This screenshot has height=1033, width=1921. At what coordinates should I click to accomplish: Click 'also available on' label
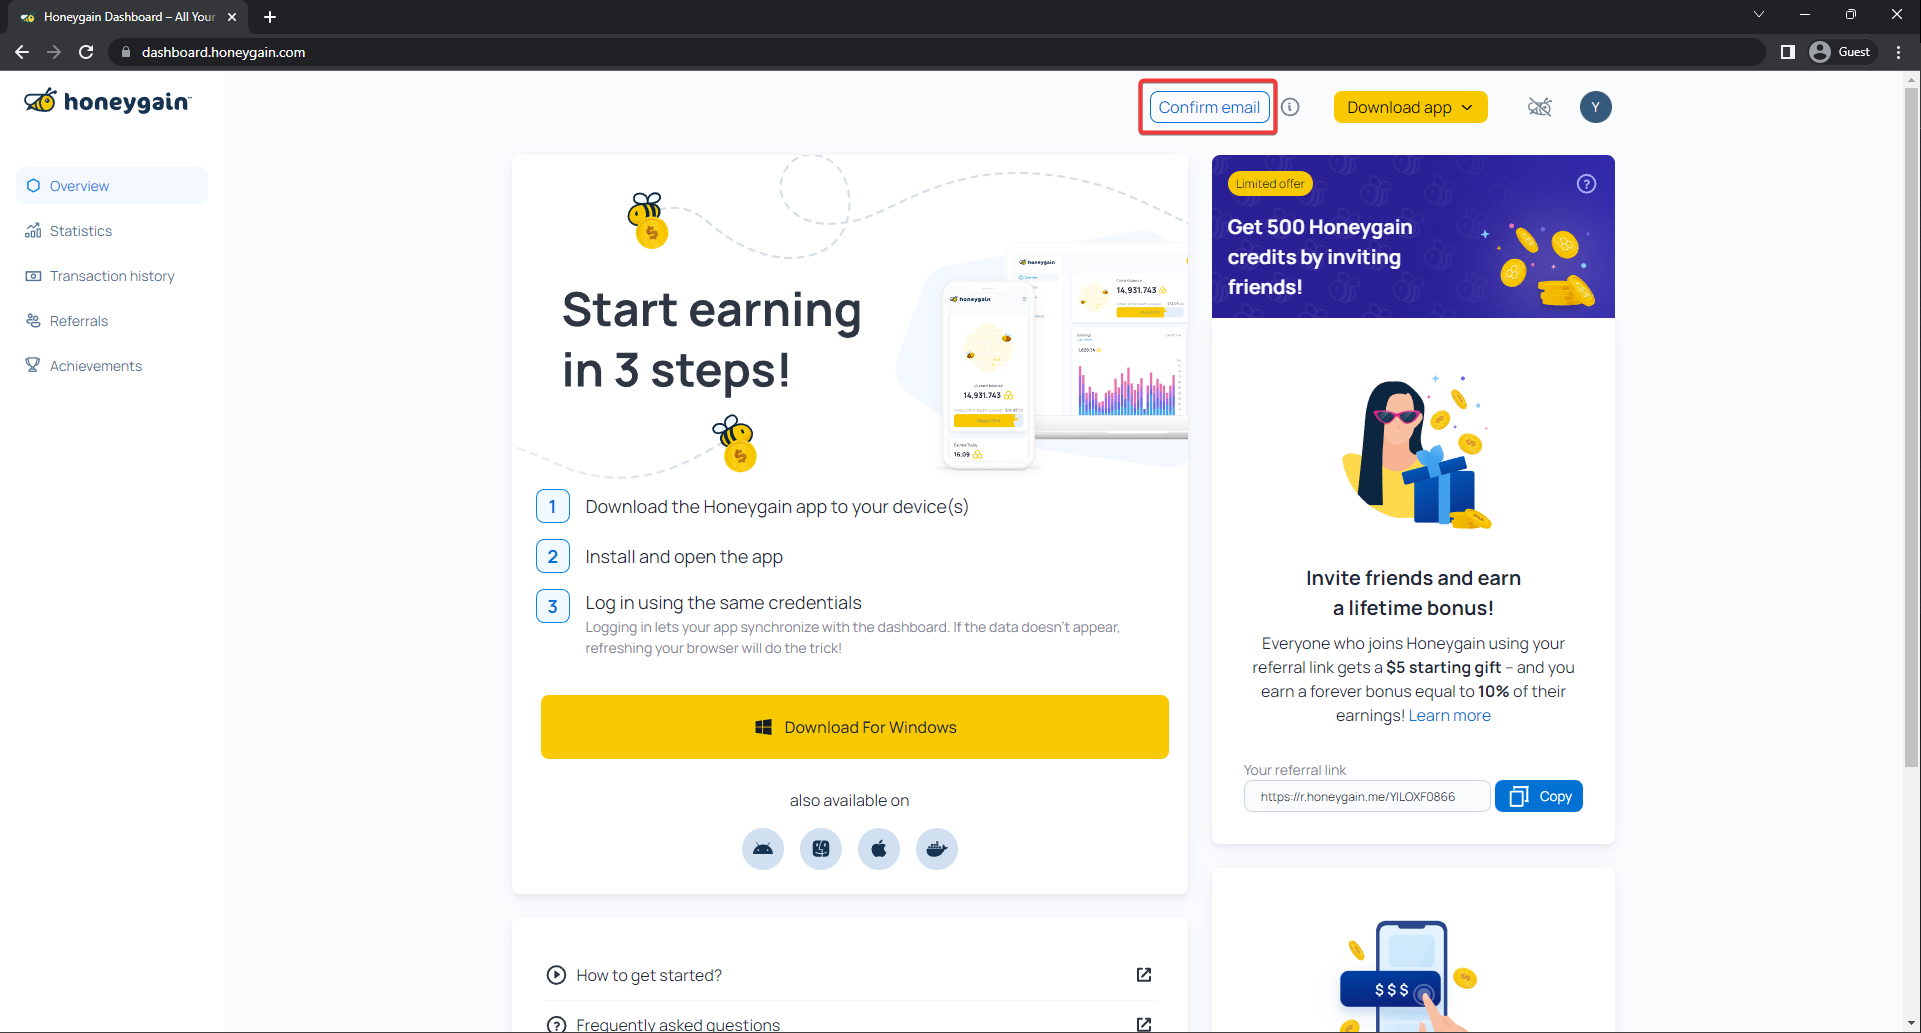click(850, 801)
